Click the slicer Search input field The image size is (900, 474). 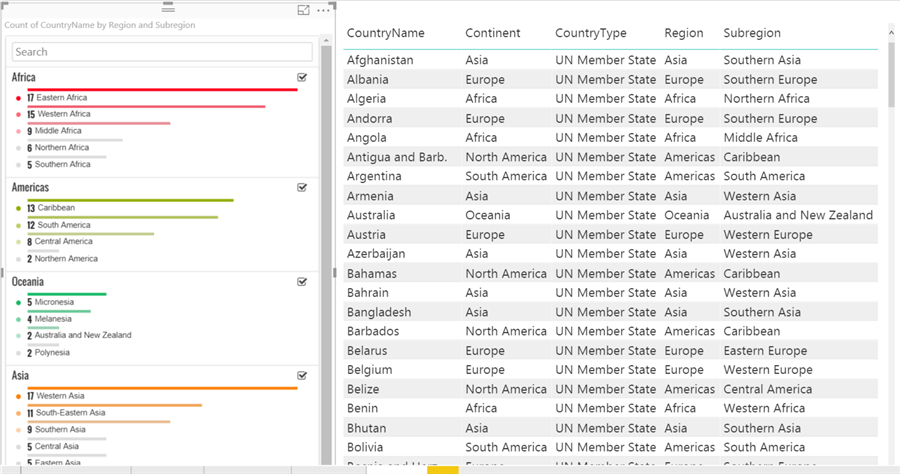[x=162, y=52]
